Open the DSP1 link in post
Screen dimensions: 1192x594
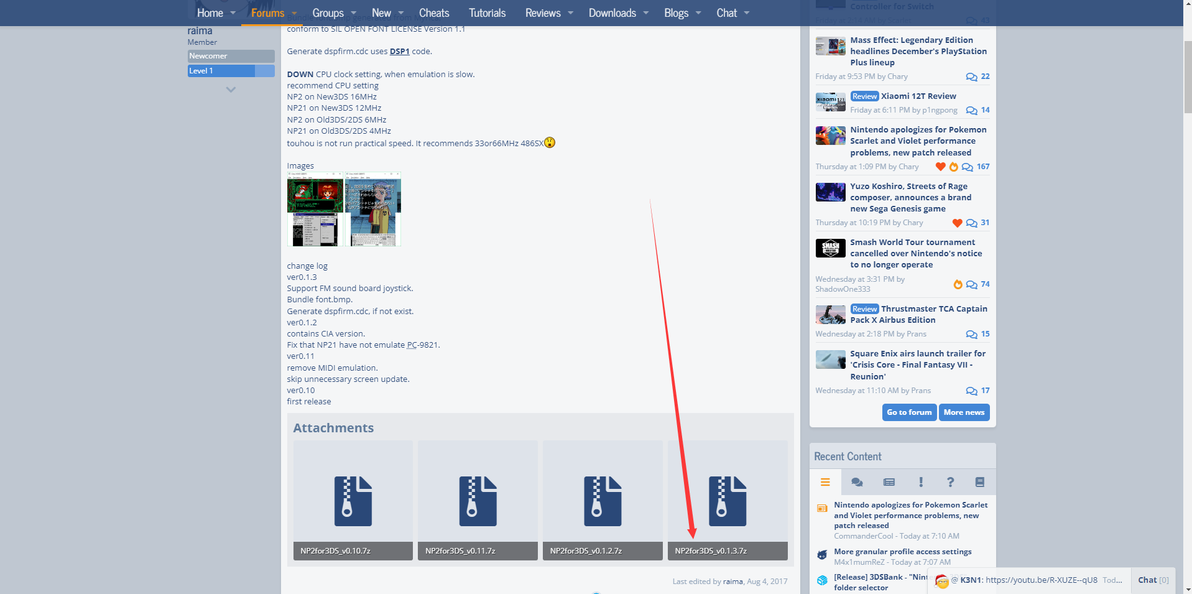coord(399,51)
